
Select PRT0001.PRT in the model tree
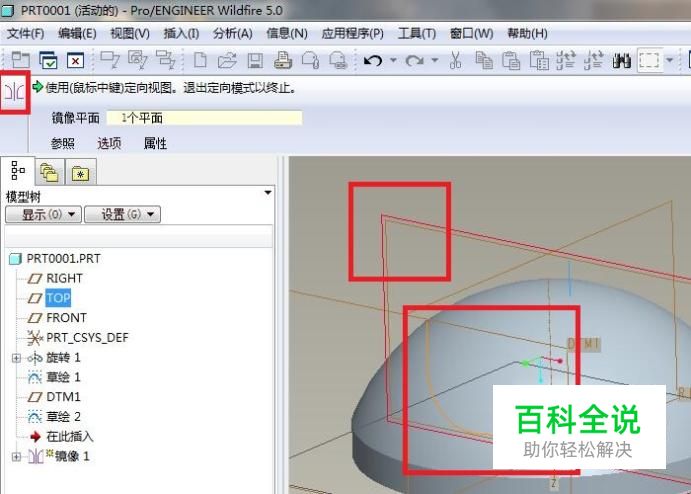[x=63, y=258]
